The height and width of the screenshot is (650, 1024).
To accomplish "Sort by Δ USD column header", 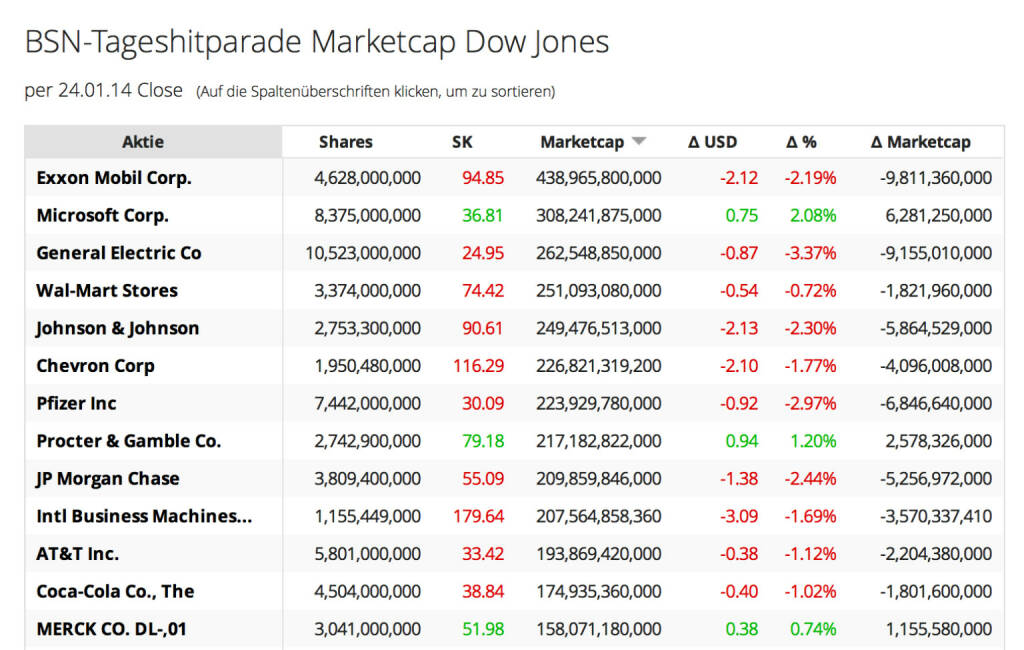I will pos(712,142).
